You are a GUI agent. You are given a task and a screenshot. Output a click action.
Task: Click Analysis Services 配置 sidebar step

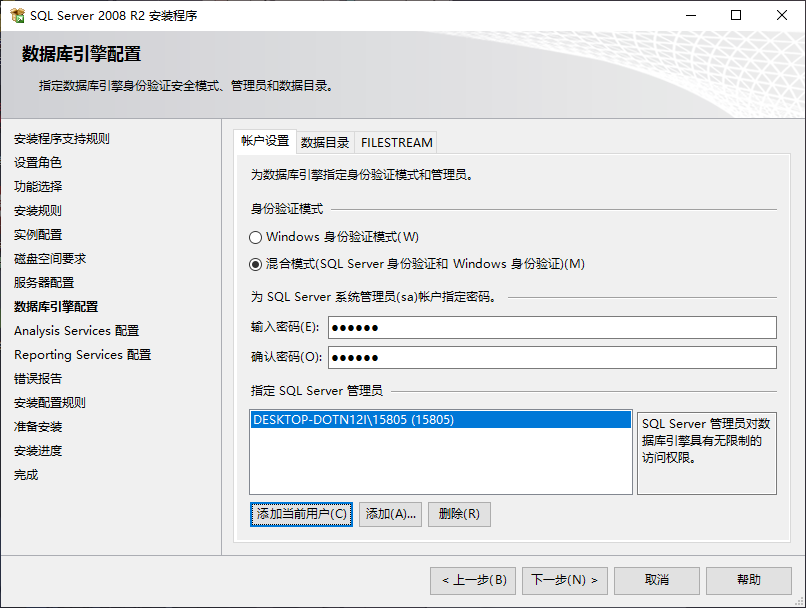pos(77,330)
